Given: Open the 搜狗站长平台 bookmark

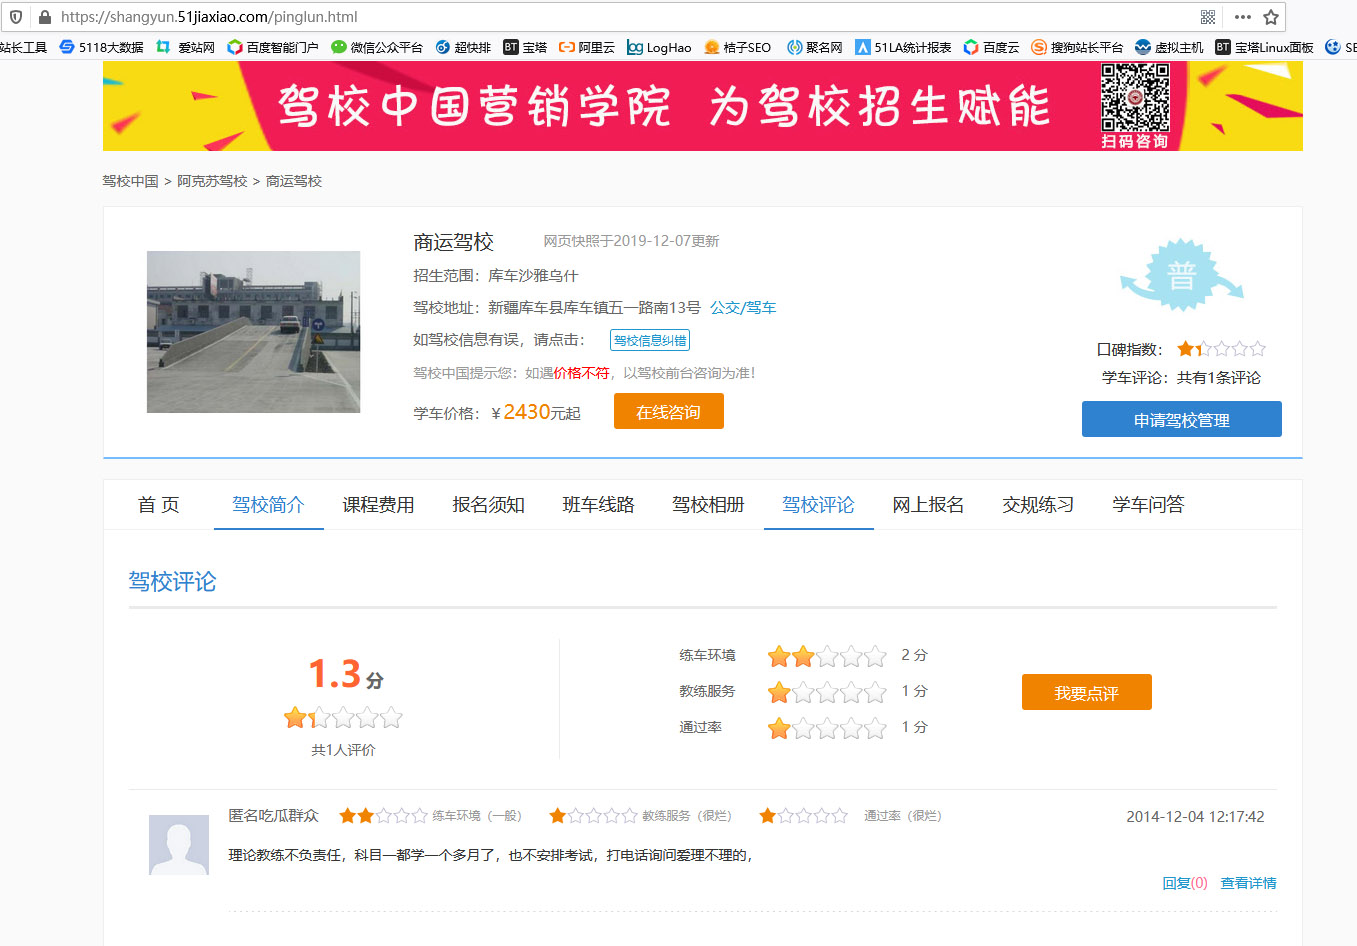Looking at the screenshot, I should pyautogui.click(x=1077, y=47).
